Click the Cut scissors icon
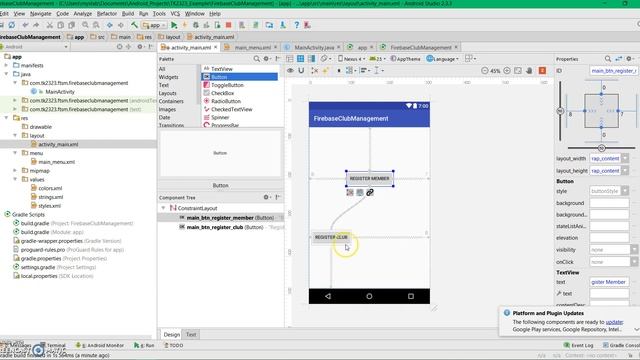Screen dimensions: 640x360 [x=49, y=25]
